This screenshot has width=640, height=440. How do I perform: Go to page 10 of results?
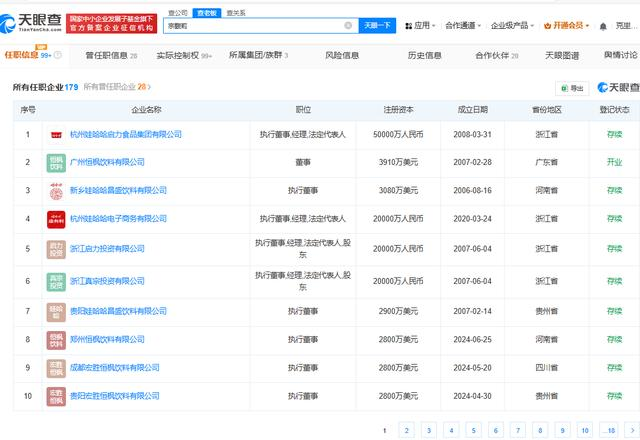585,430
